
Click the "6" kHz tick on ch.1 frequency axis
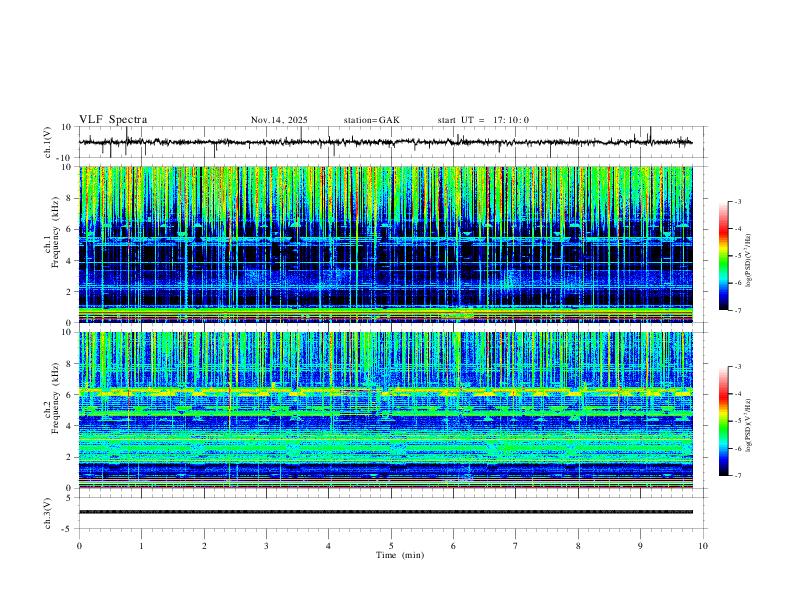pyautogui.click(x=69, y=229)
